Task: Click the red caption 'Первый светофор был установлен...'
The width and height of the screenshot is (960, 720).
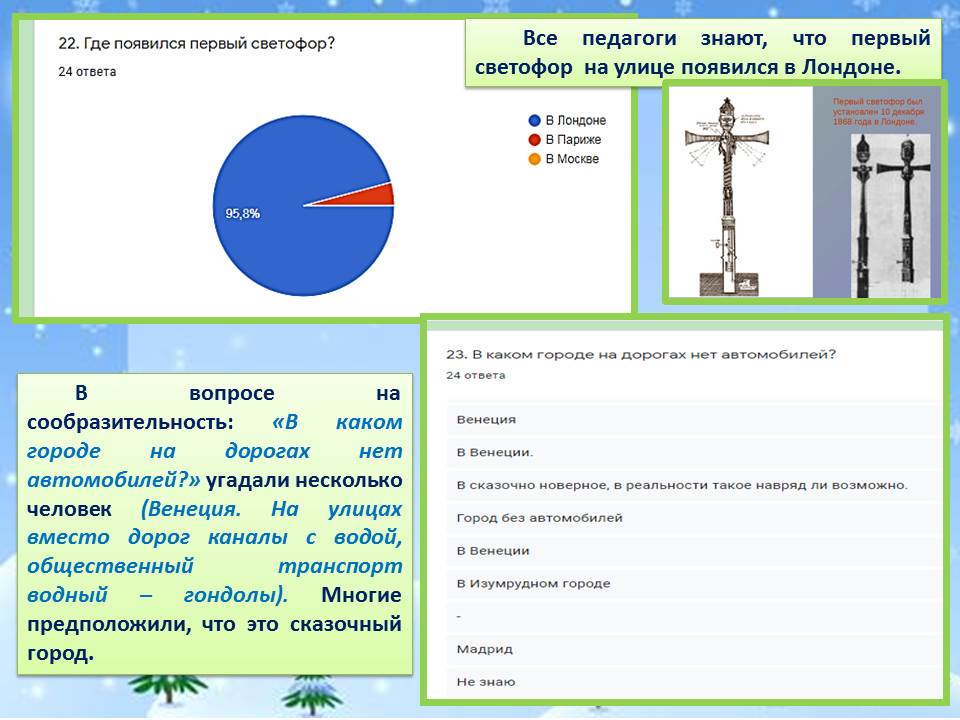Action: [878, 111]
